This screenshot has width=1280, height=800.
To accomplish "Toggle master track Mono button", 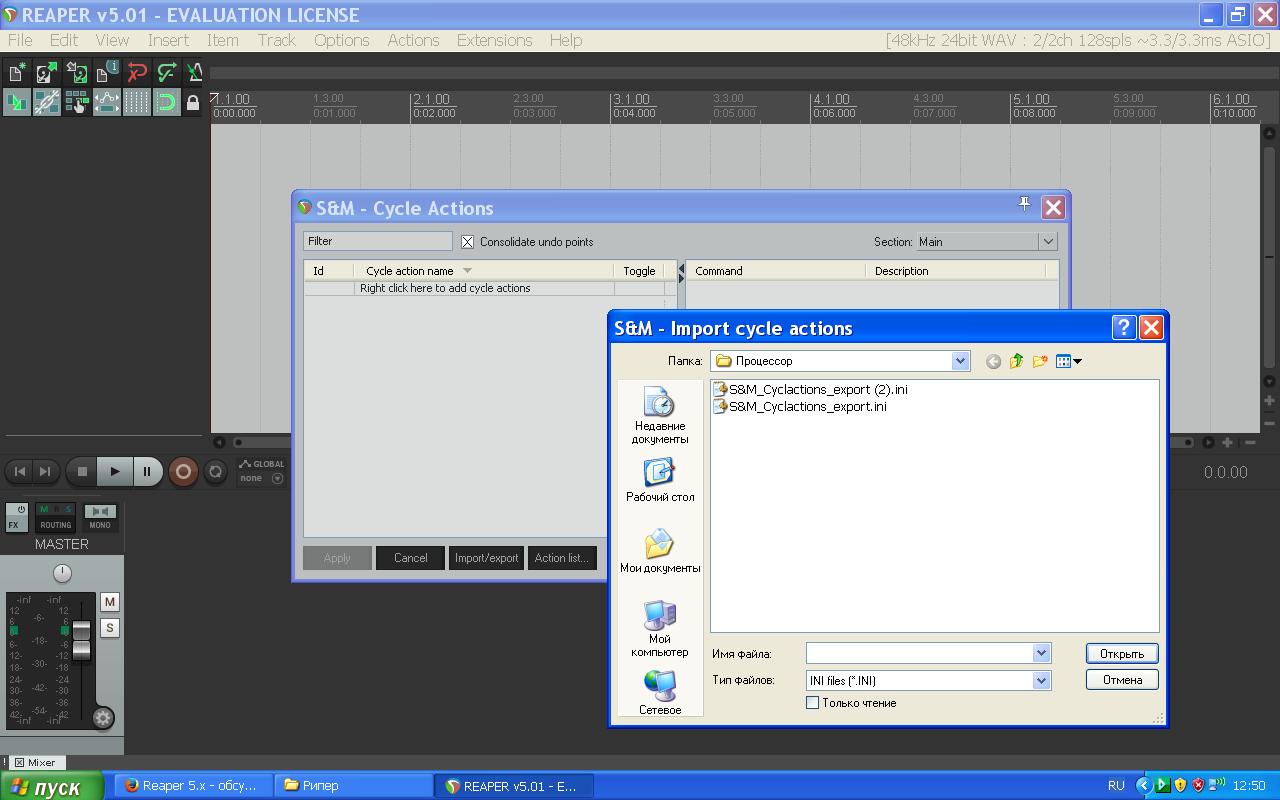I will [x=100, y=517].
